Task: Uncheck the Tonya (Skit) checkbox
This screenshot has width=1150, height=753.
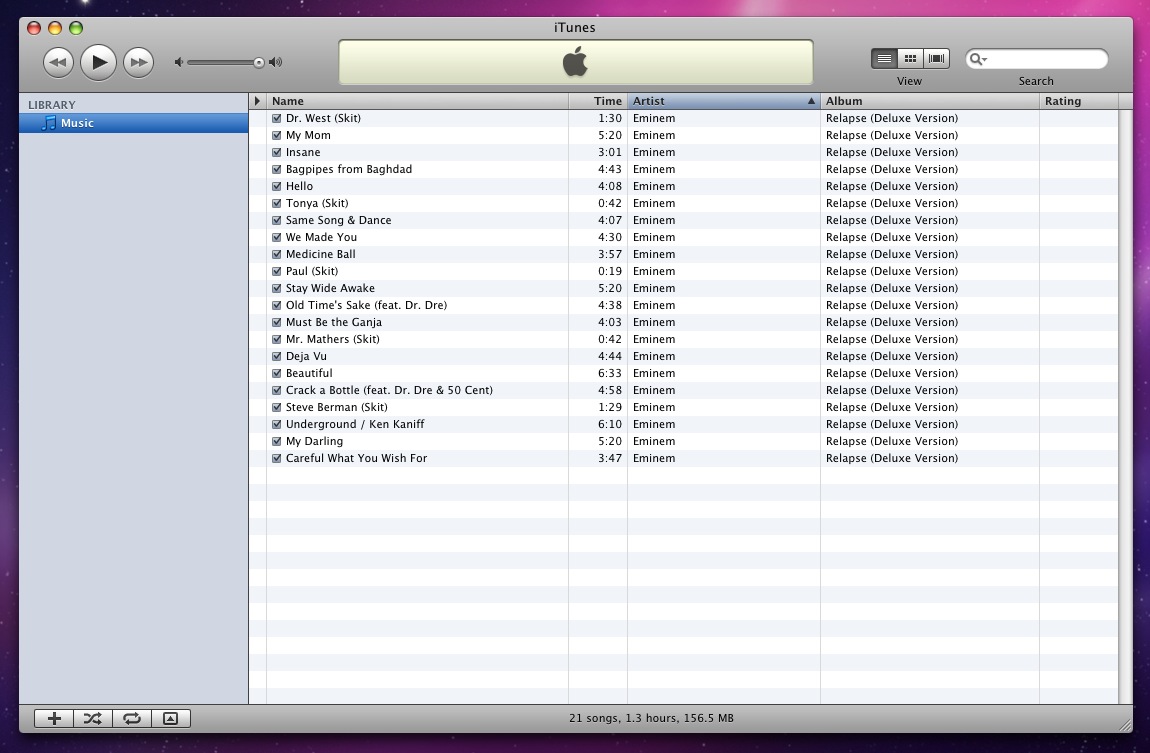Action: coord(276,203)
